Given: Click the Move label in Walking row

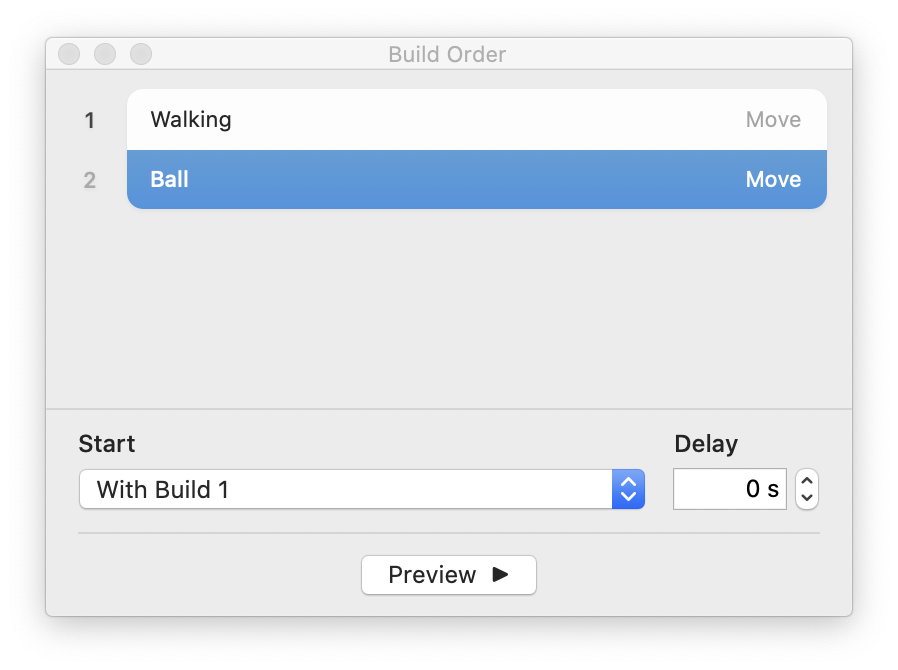Looking at the screenshot, I should 773,120.
